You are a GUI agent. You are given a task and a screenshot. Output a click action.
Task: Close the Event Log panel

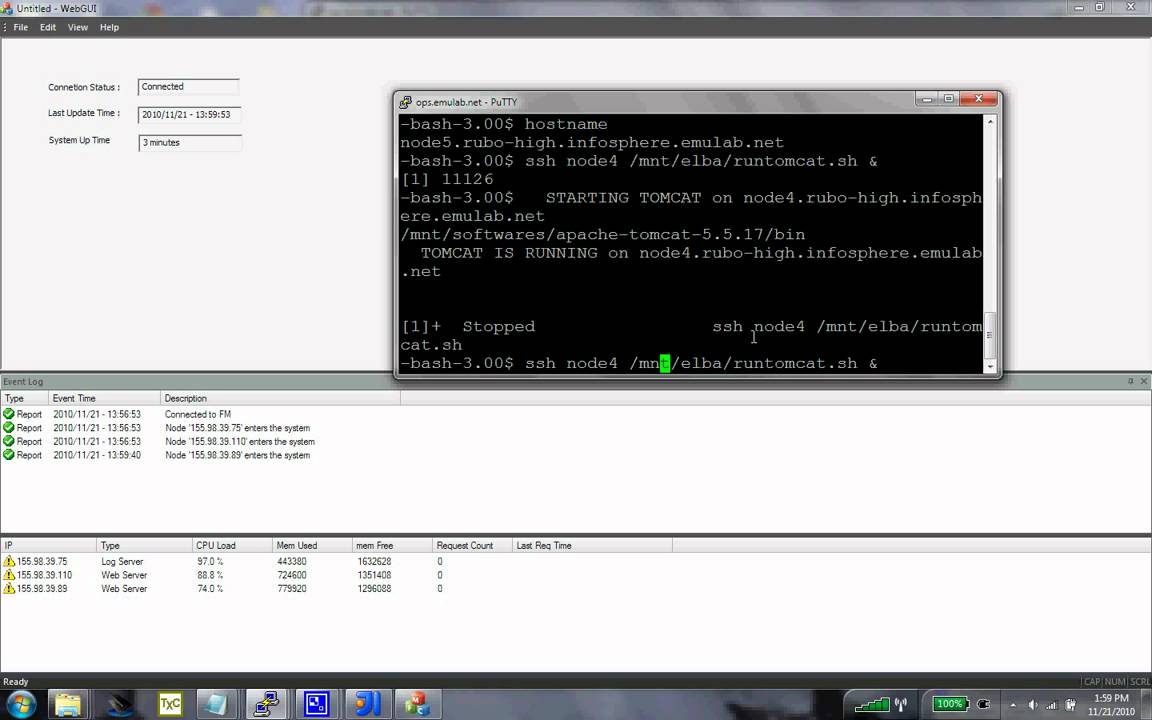(x=1143, y=381)
